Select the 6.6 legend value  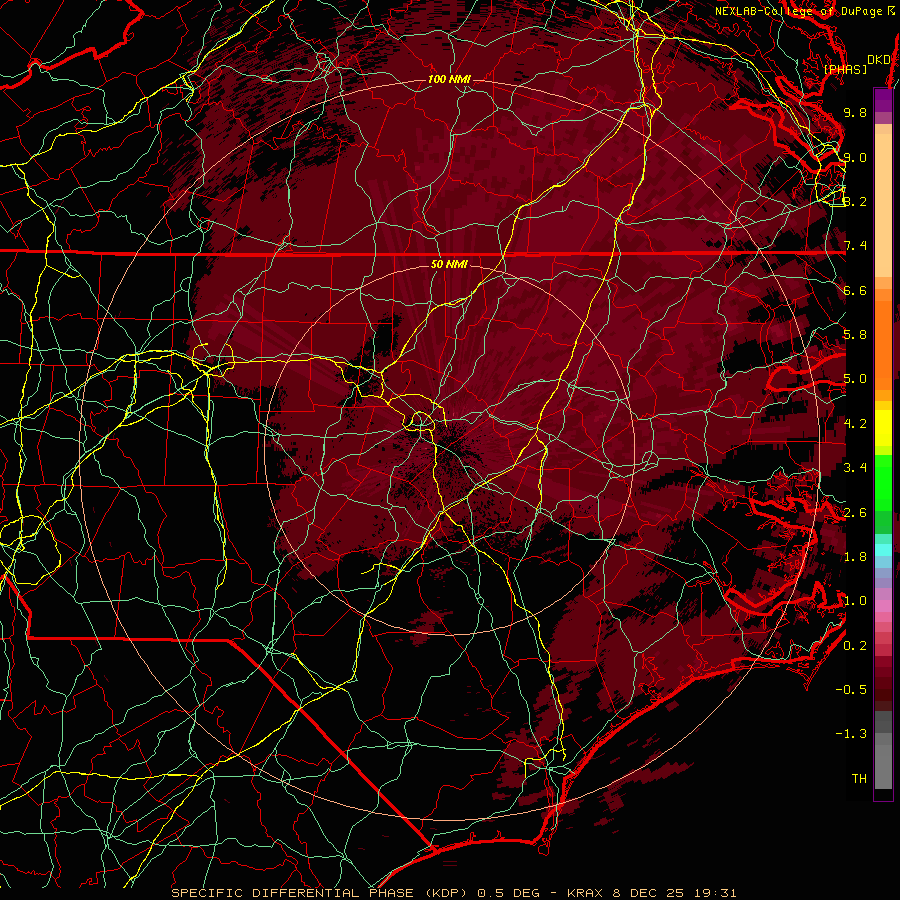coord(855,290)
